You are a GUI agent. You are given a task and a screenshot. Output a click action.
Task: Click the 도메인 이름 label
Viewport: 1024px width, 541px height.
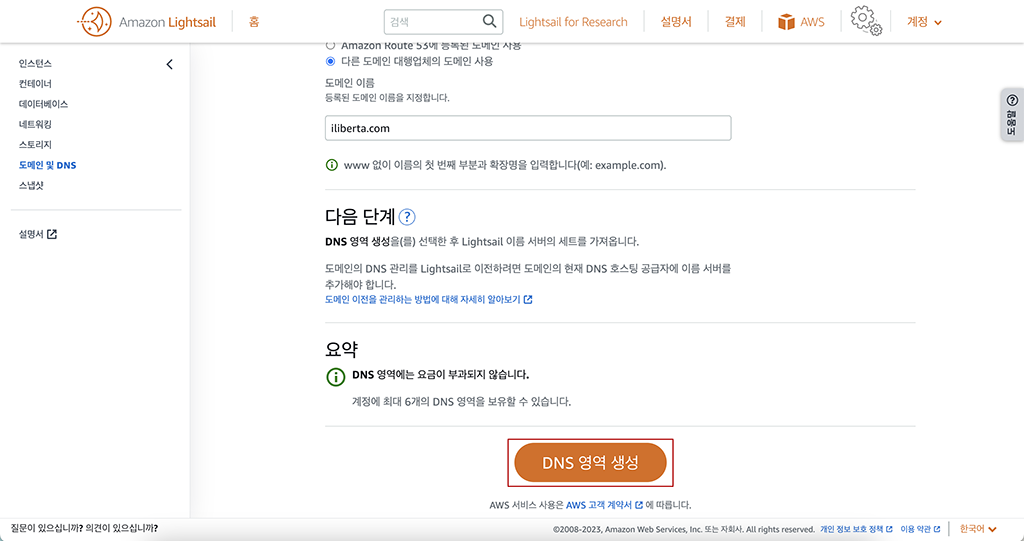(349, 83)
